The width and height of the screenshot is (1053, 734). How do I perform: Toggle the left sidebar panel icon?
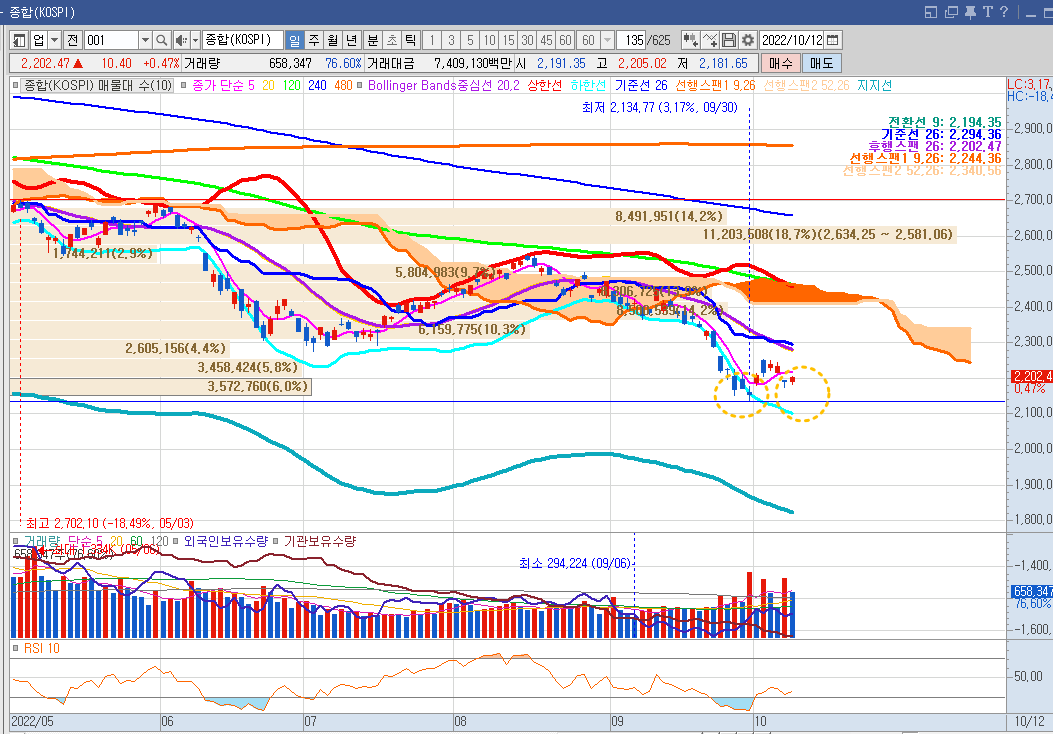(x=19, y=40)
